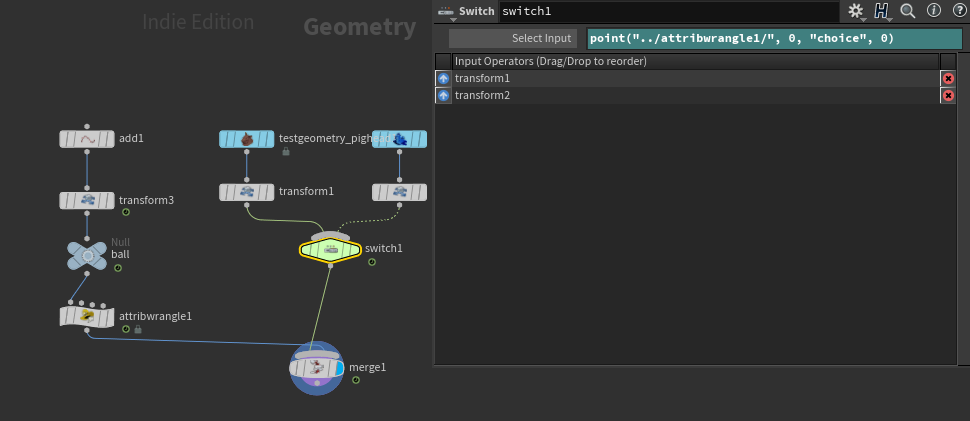The height and width of the screenshot is (421, 970).
Task: Click green badge under switch1 label
Action: [x=372, y=262]
